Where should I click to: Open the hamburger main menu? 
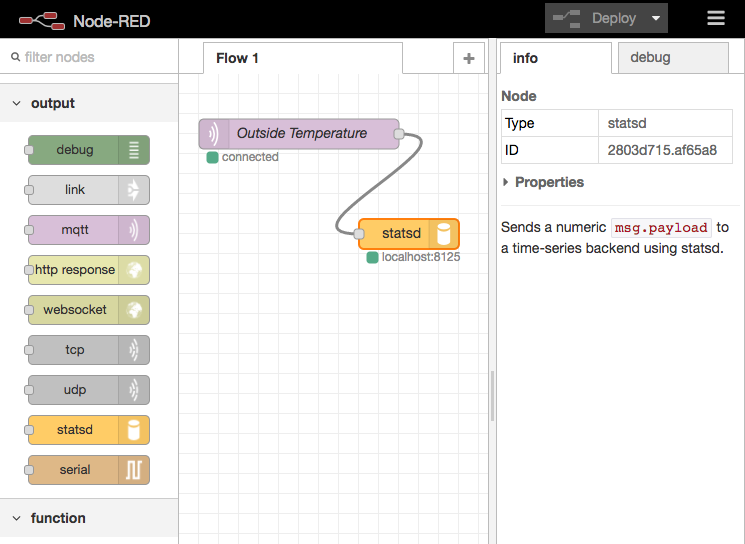coord(716,19)
